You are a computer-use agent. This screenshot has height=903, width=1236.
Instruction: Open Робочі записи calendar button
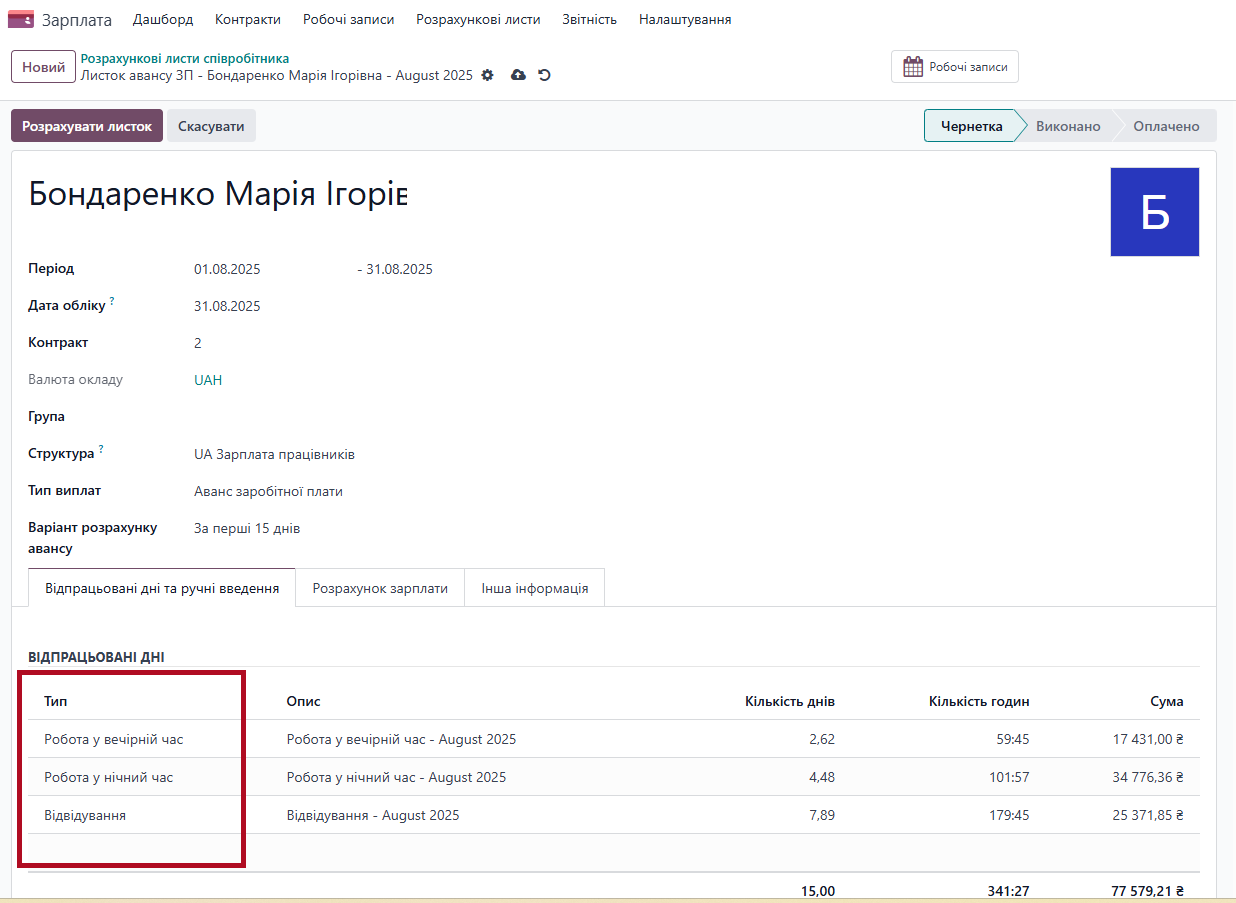coord(954,67)
